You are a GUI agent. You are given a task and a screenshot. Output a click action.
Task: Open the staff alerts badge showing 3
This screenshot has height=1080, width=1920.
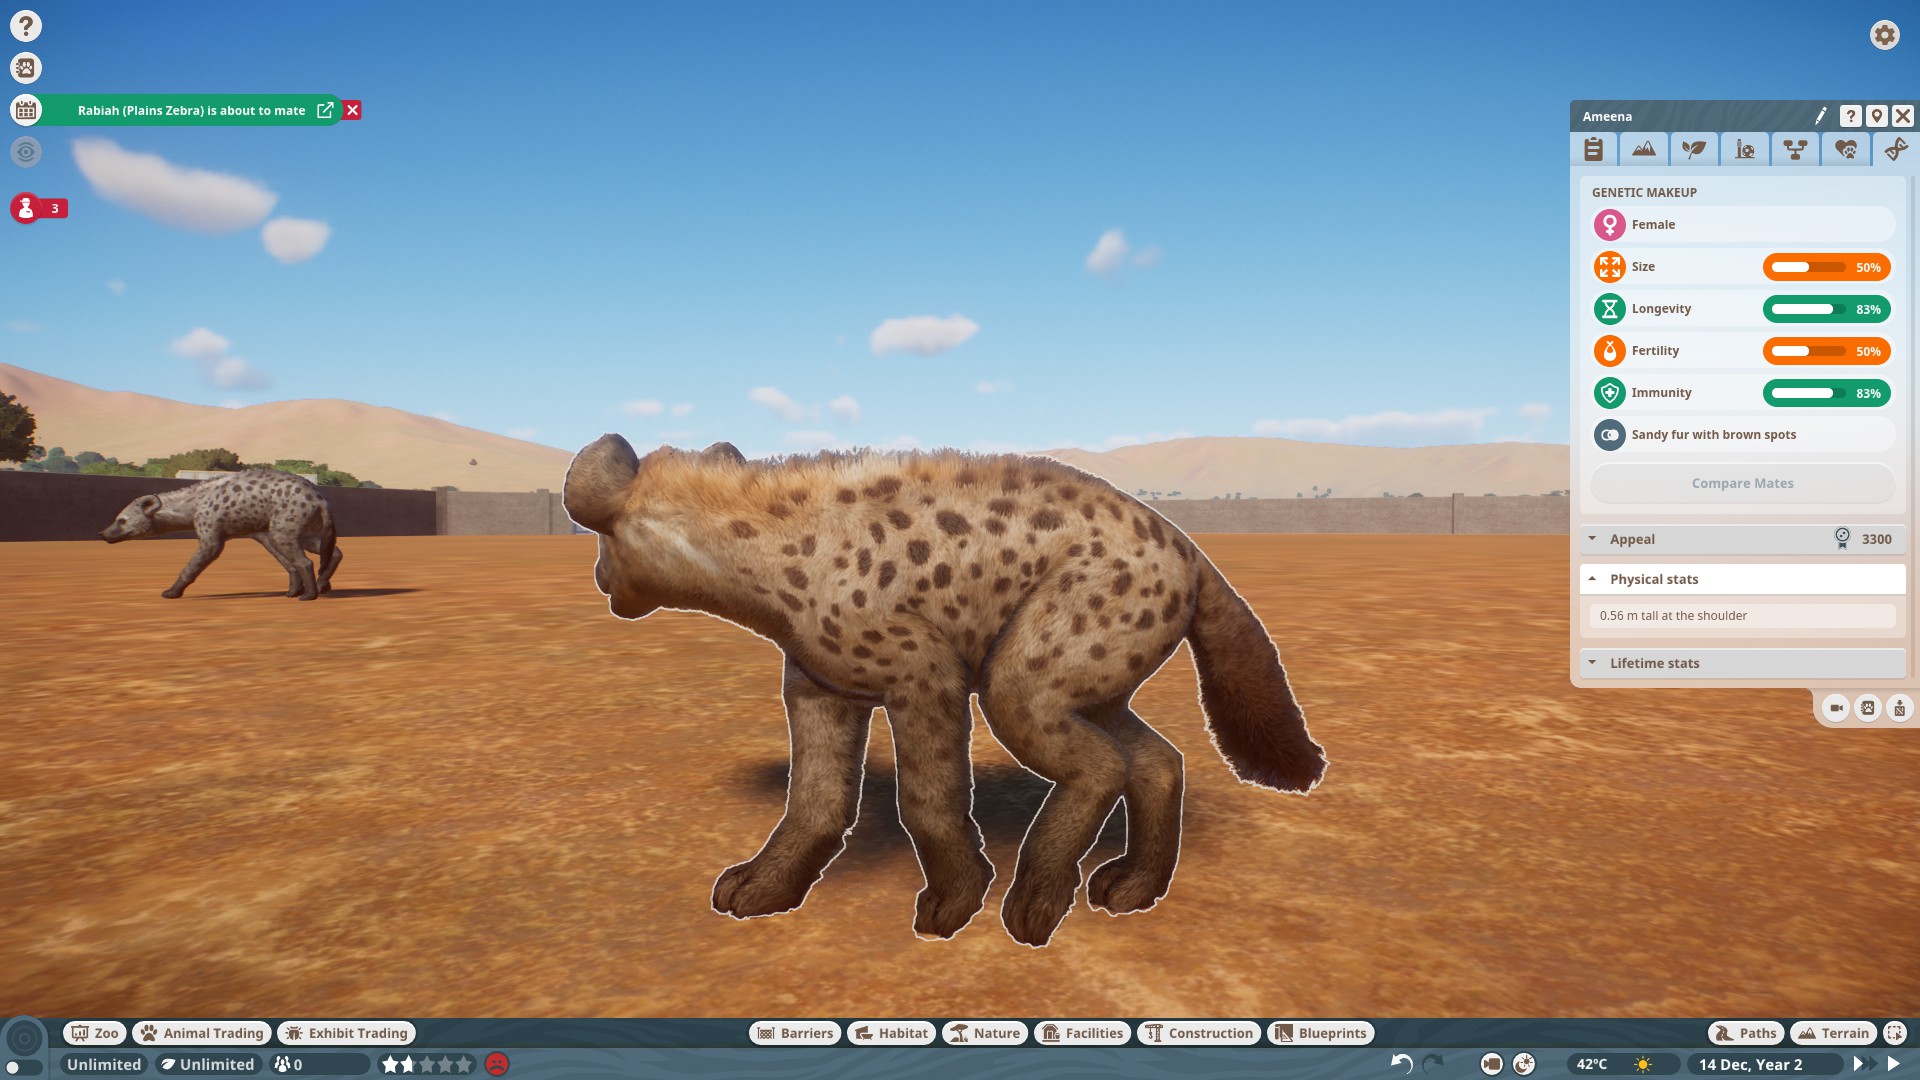[39, 208]
